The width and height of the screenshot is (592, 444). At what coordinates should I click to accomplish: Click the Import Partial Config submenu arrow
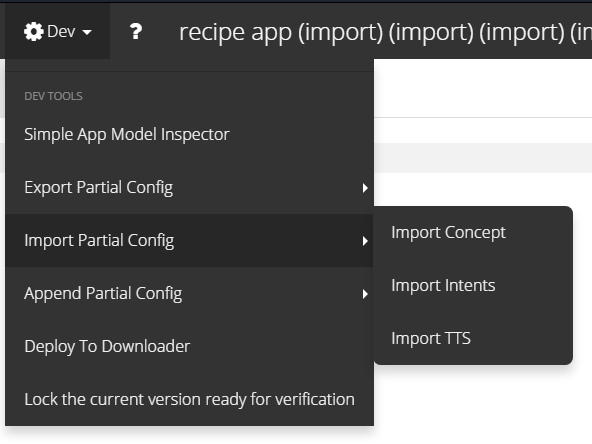click(x=365, y=241)
